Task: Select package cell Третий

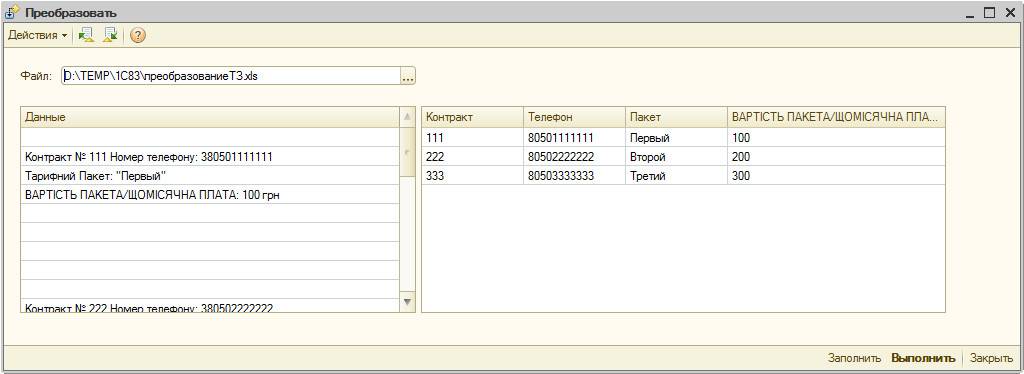Action: point(676,176)
